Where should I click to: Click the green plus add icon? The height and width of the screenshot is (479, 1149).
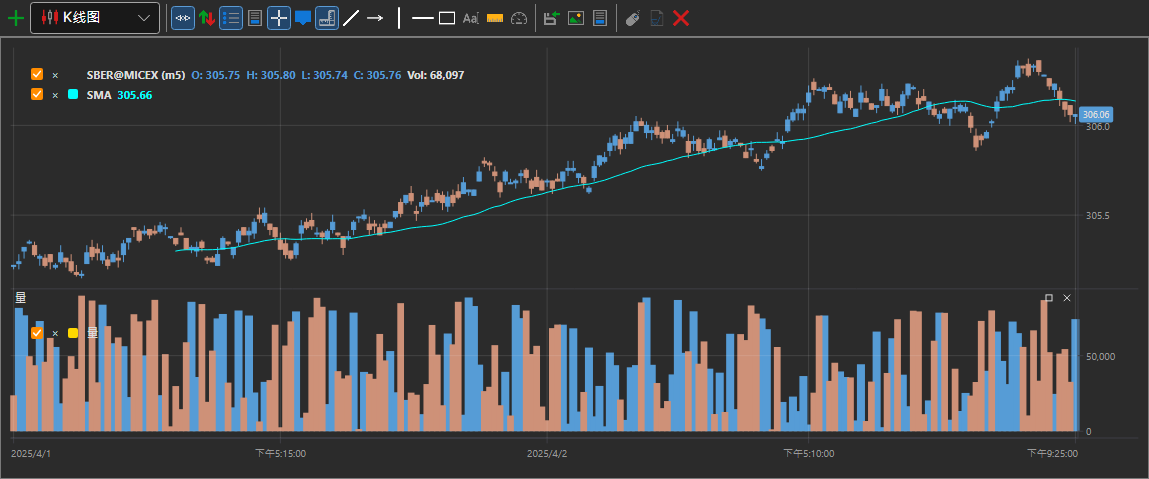pyautogui.click(x=15, y=18)
